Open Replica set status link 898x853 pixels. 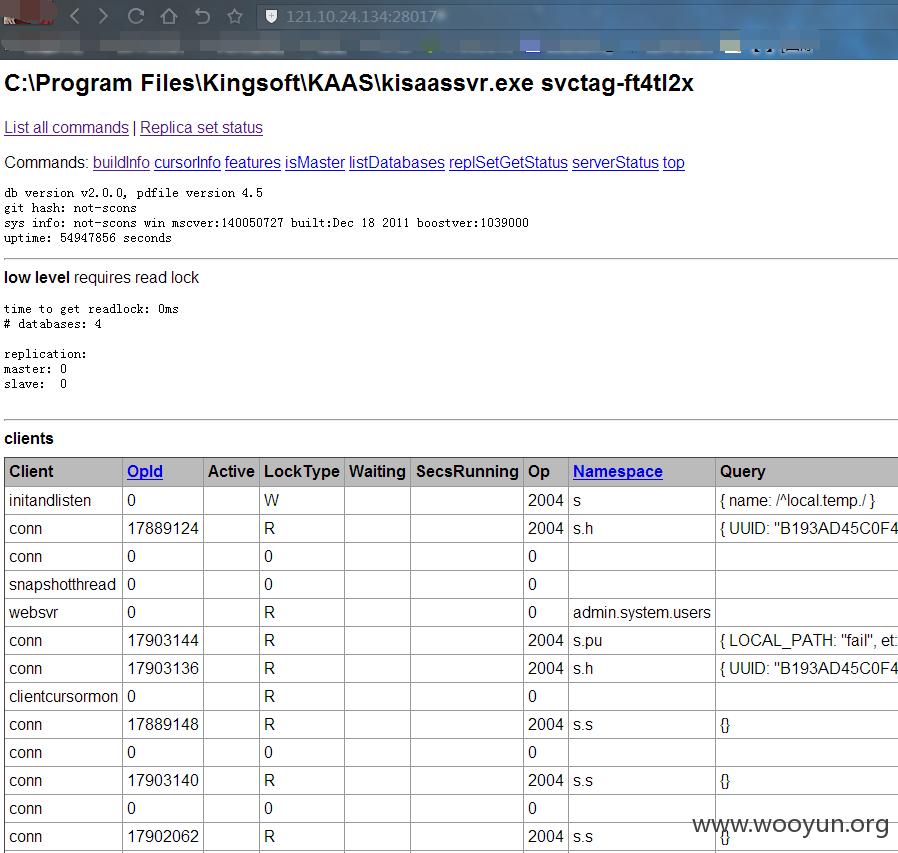pos(201,127)
